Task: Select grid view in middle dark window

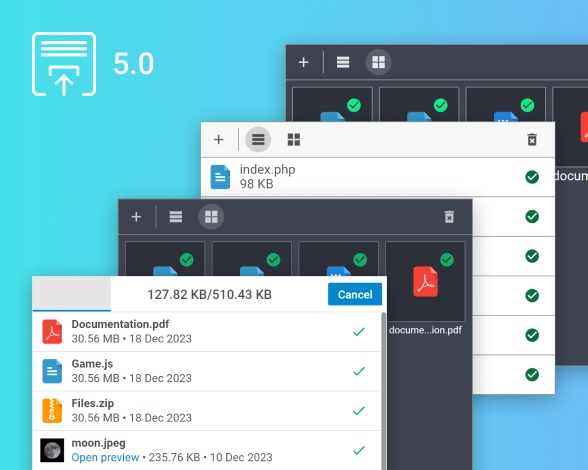Action: pyautogui.click(x=211, y=217)
